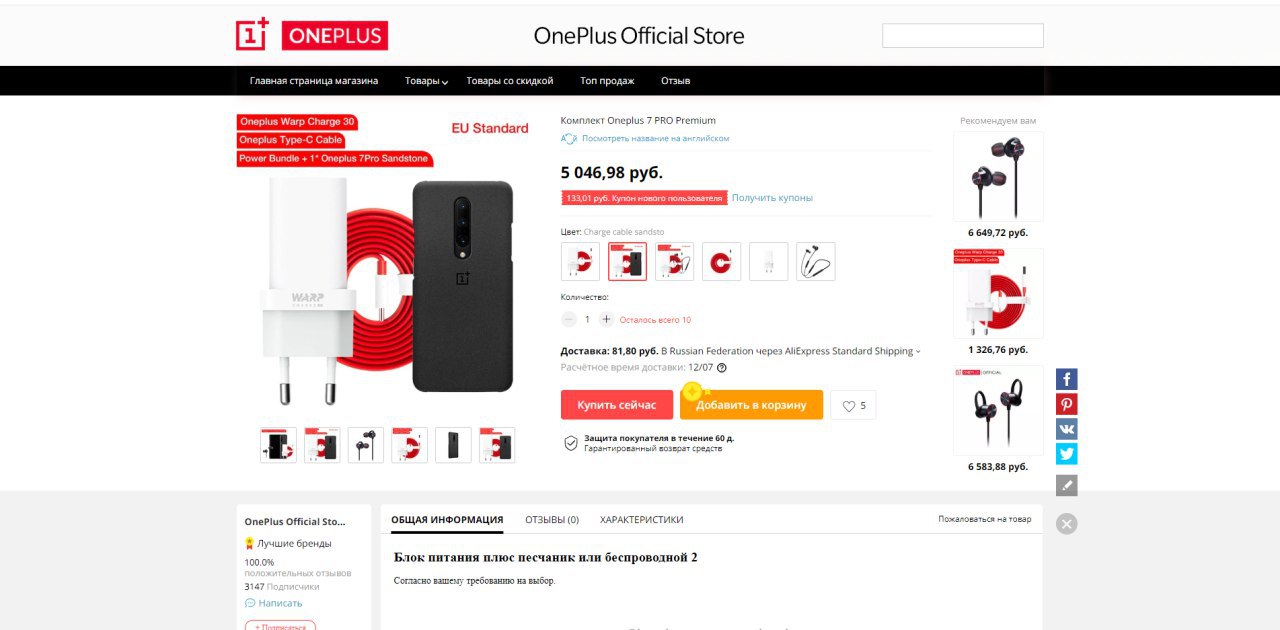Add item to wishlist with heart icon
1280x630 pixels.
(x=853, y=405)
